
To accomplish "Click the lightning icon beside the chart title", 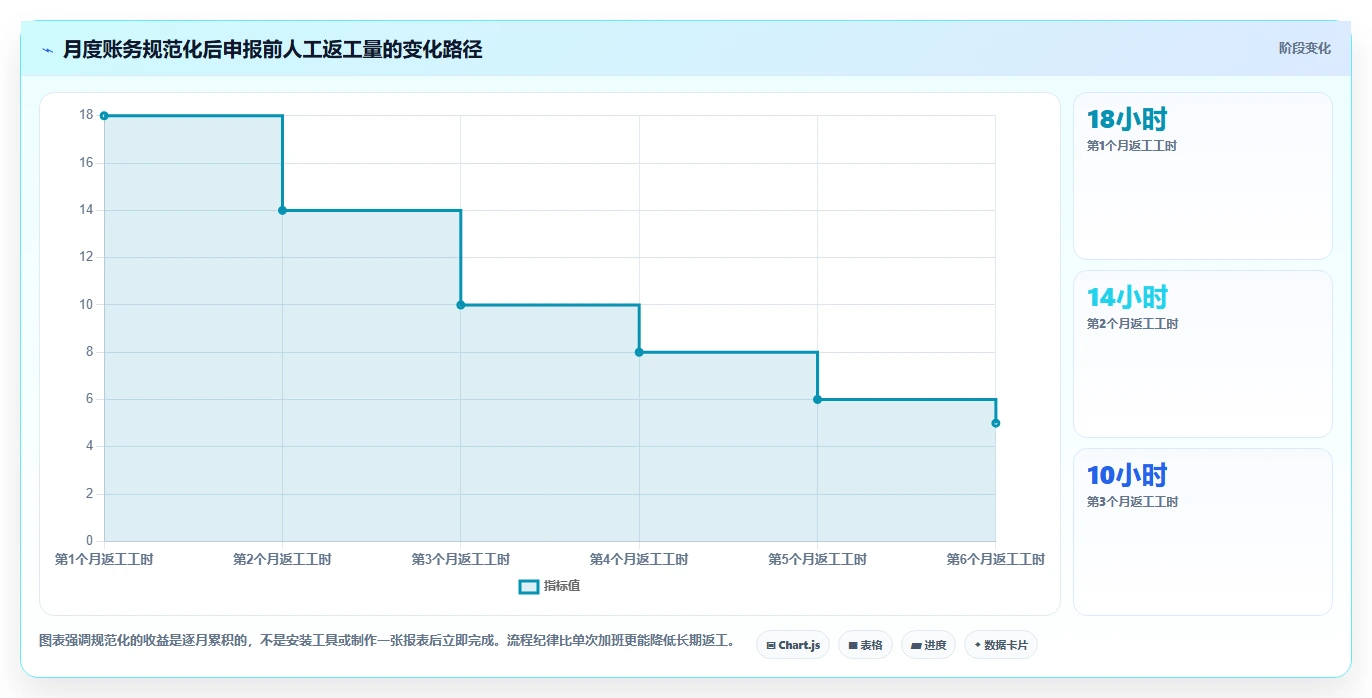I will coord(48,50).
